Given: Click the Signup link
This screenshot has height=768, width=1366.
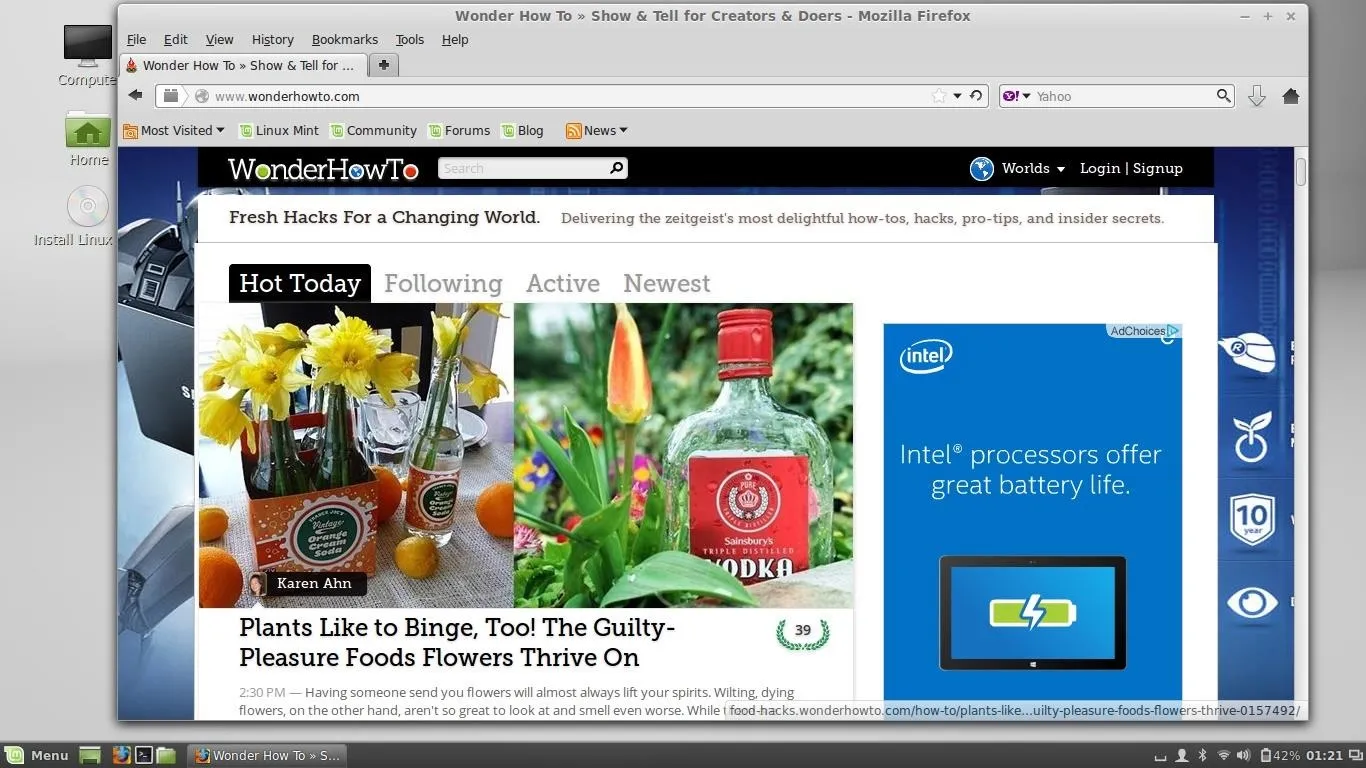Looking at the screenshot, I should [x=1158, y=168].
